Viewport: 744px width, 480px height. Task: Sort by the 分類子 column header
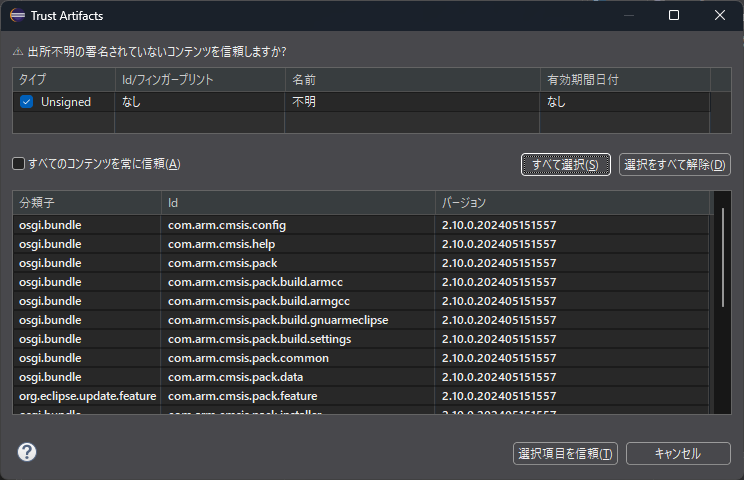[x=87, y=203]
